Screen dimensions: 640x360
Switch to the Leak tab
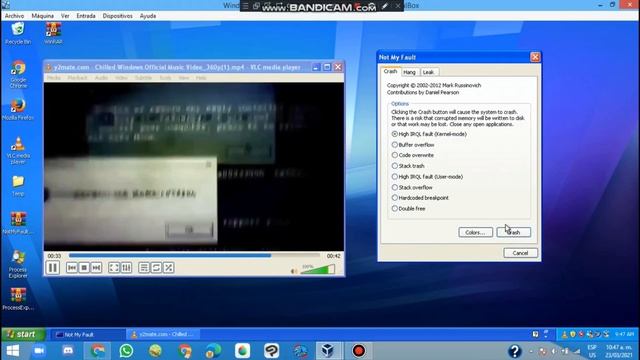[428, 72]
